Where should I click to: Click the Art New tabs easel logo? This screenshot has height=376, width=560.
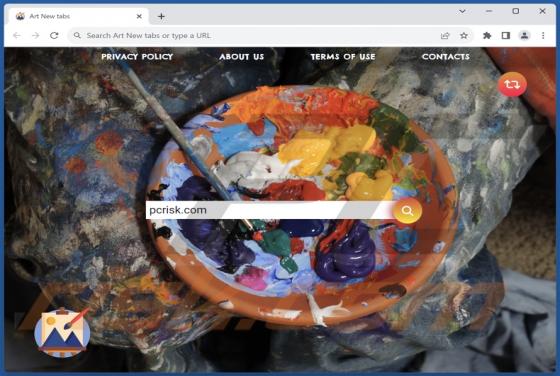coord(62,332)
